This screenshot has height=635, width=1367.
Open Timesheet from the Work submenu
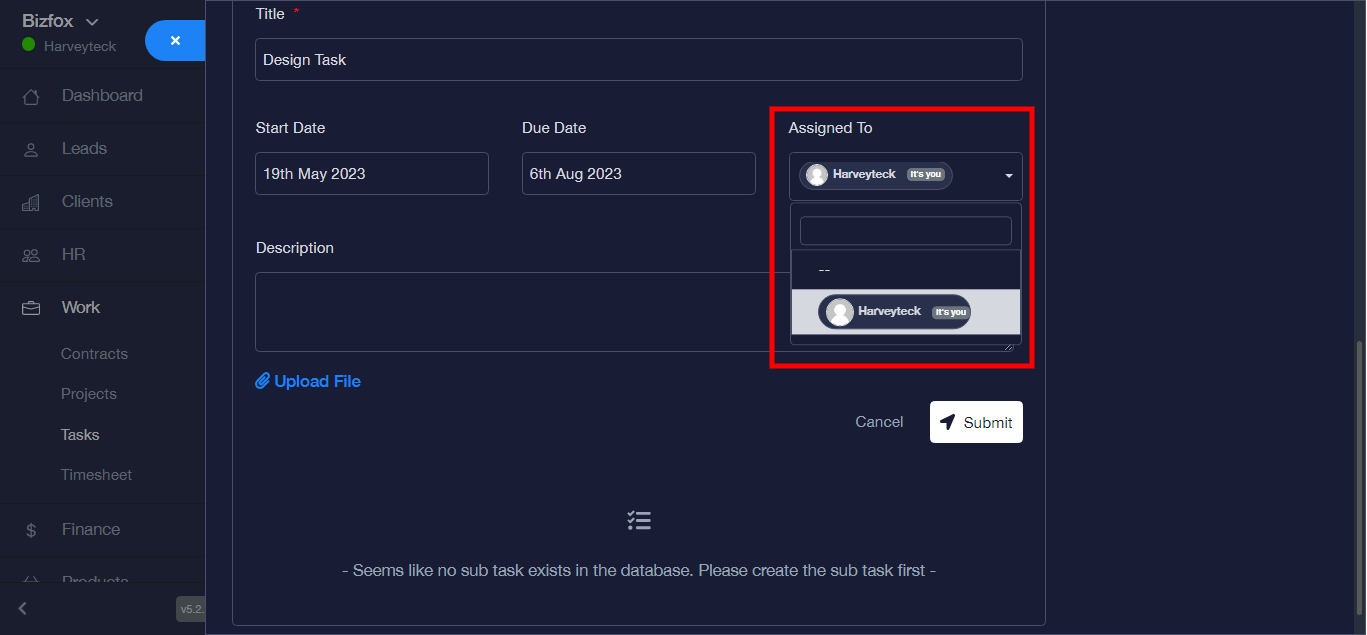coord(96,475)
